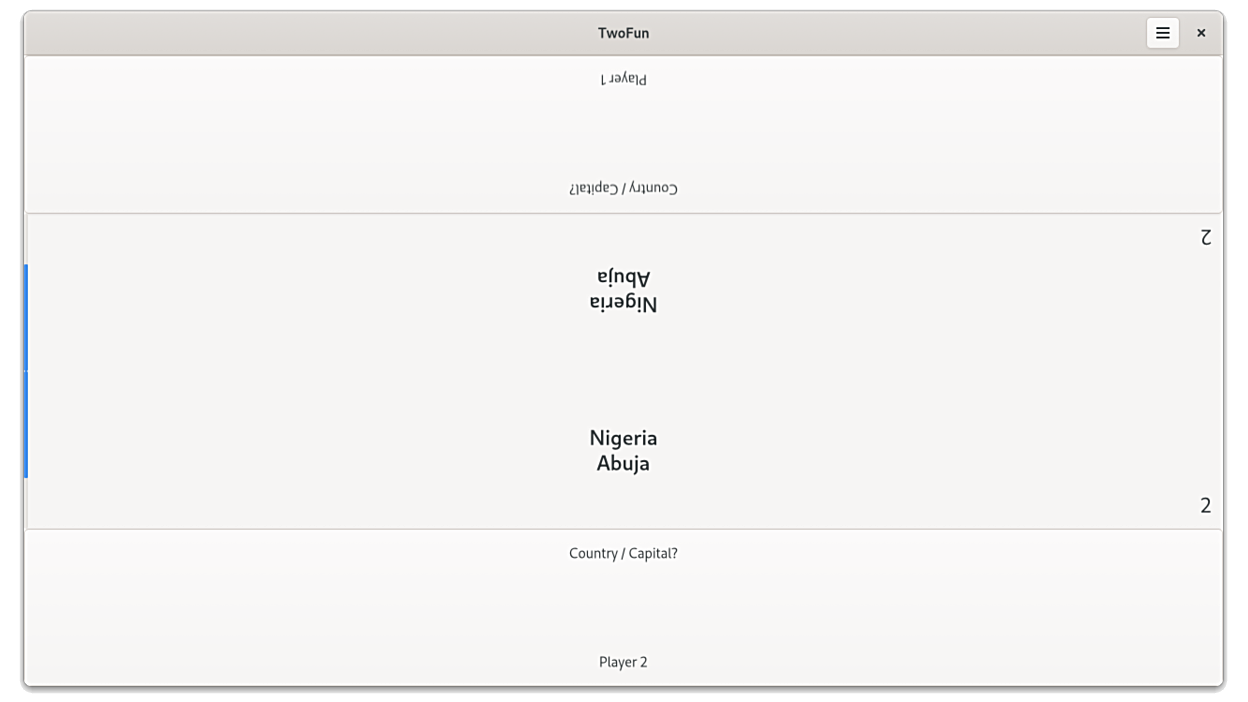
Task: Click the divider below Player 1's panel
Action: pos(623,213)
